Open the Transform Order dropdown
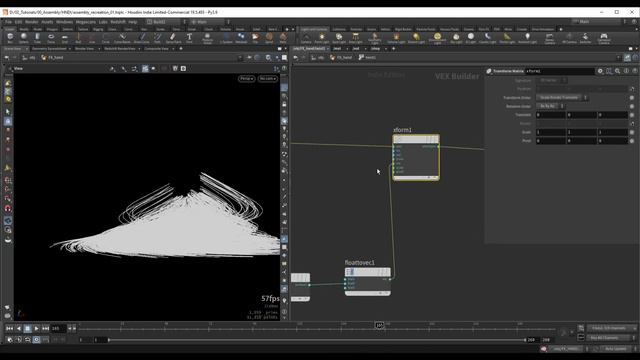 coord(562,98)
